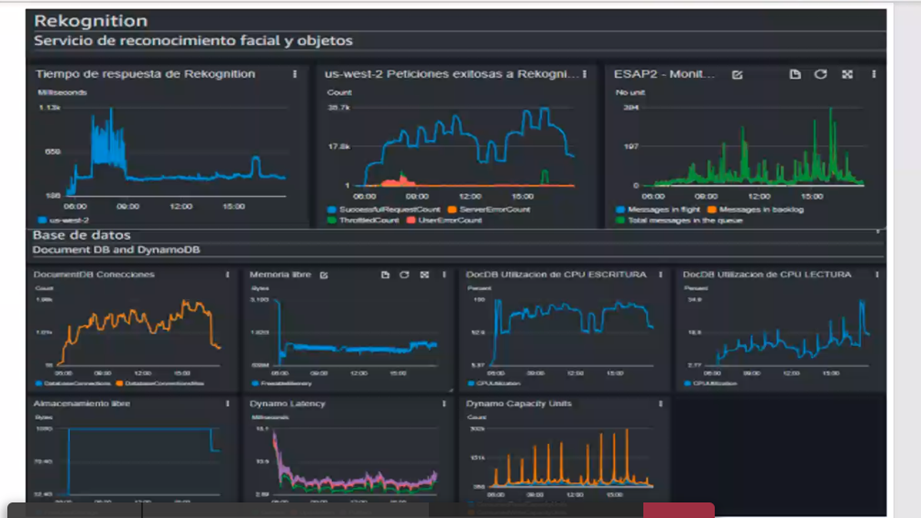Screen dimensions: 921x518
Task: Open options menu for us-west-2 Peticiones exitosas widget
Action: click(584, 74)
